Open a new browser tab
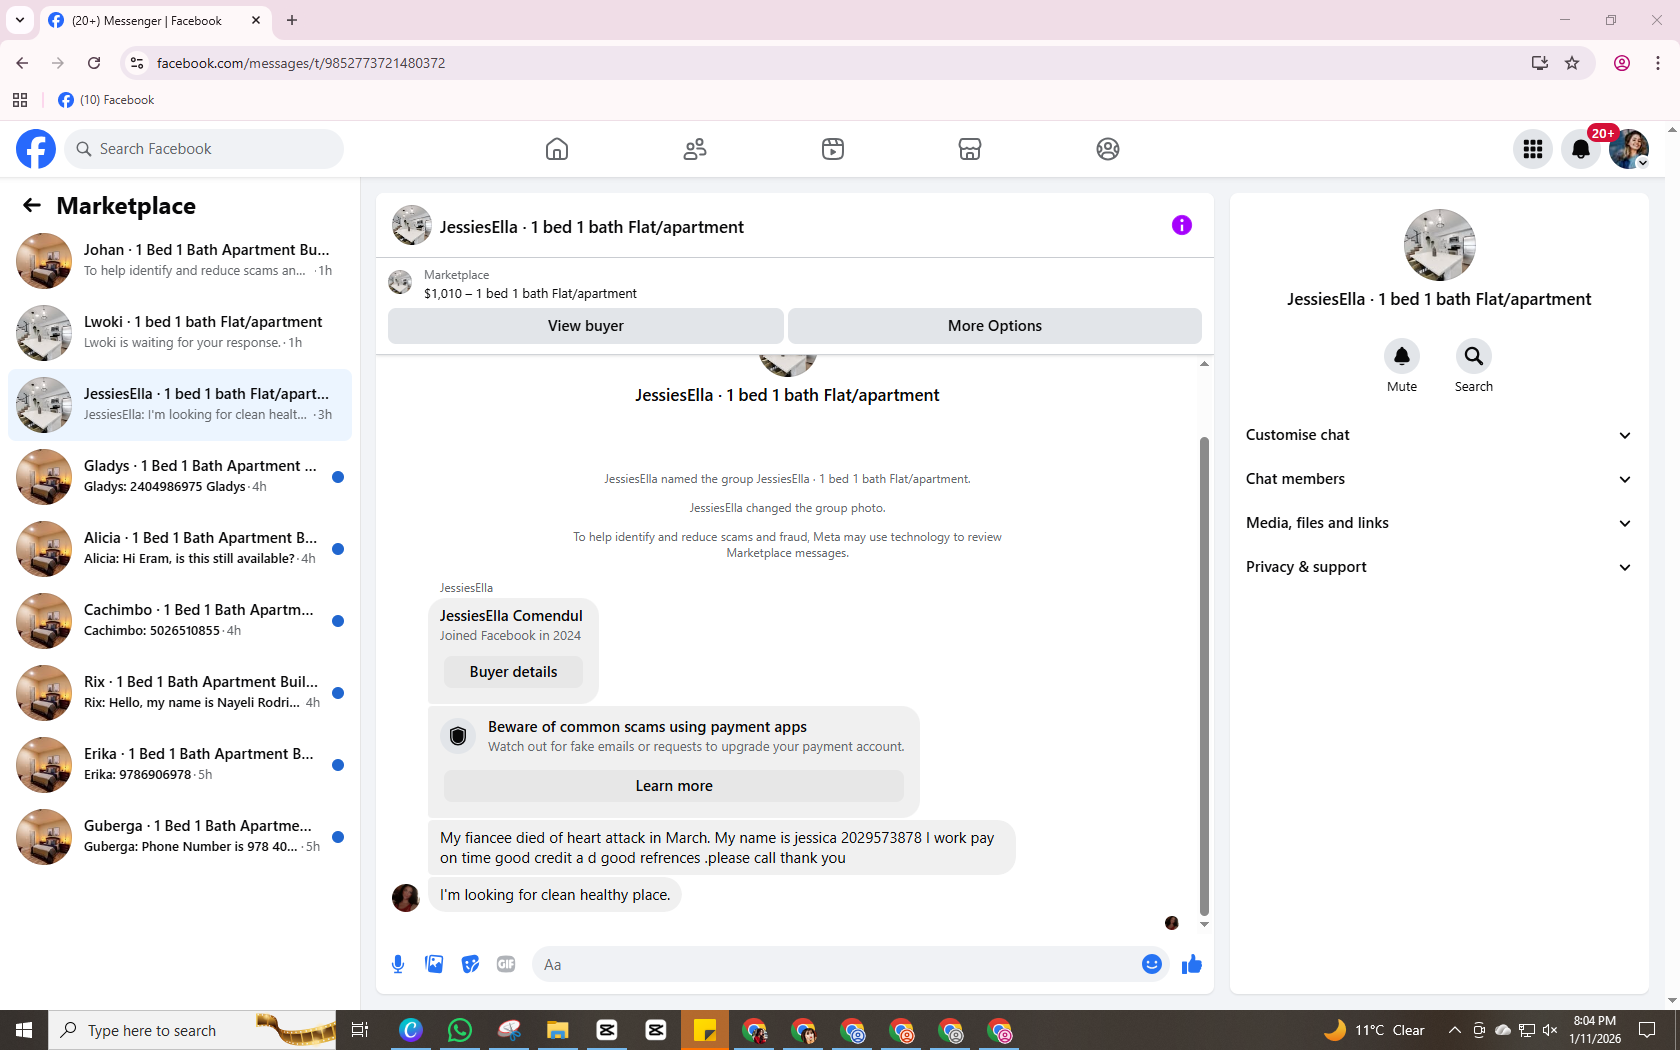Viewport: 1680px width, 1050px height. [x=292, y=20]
